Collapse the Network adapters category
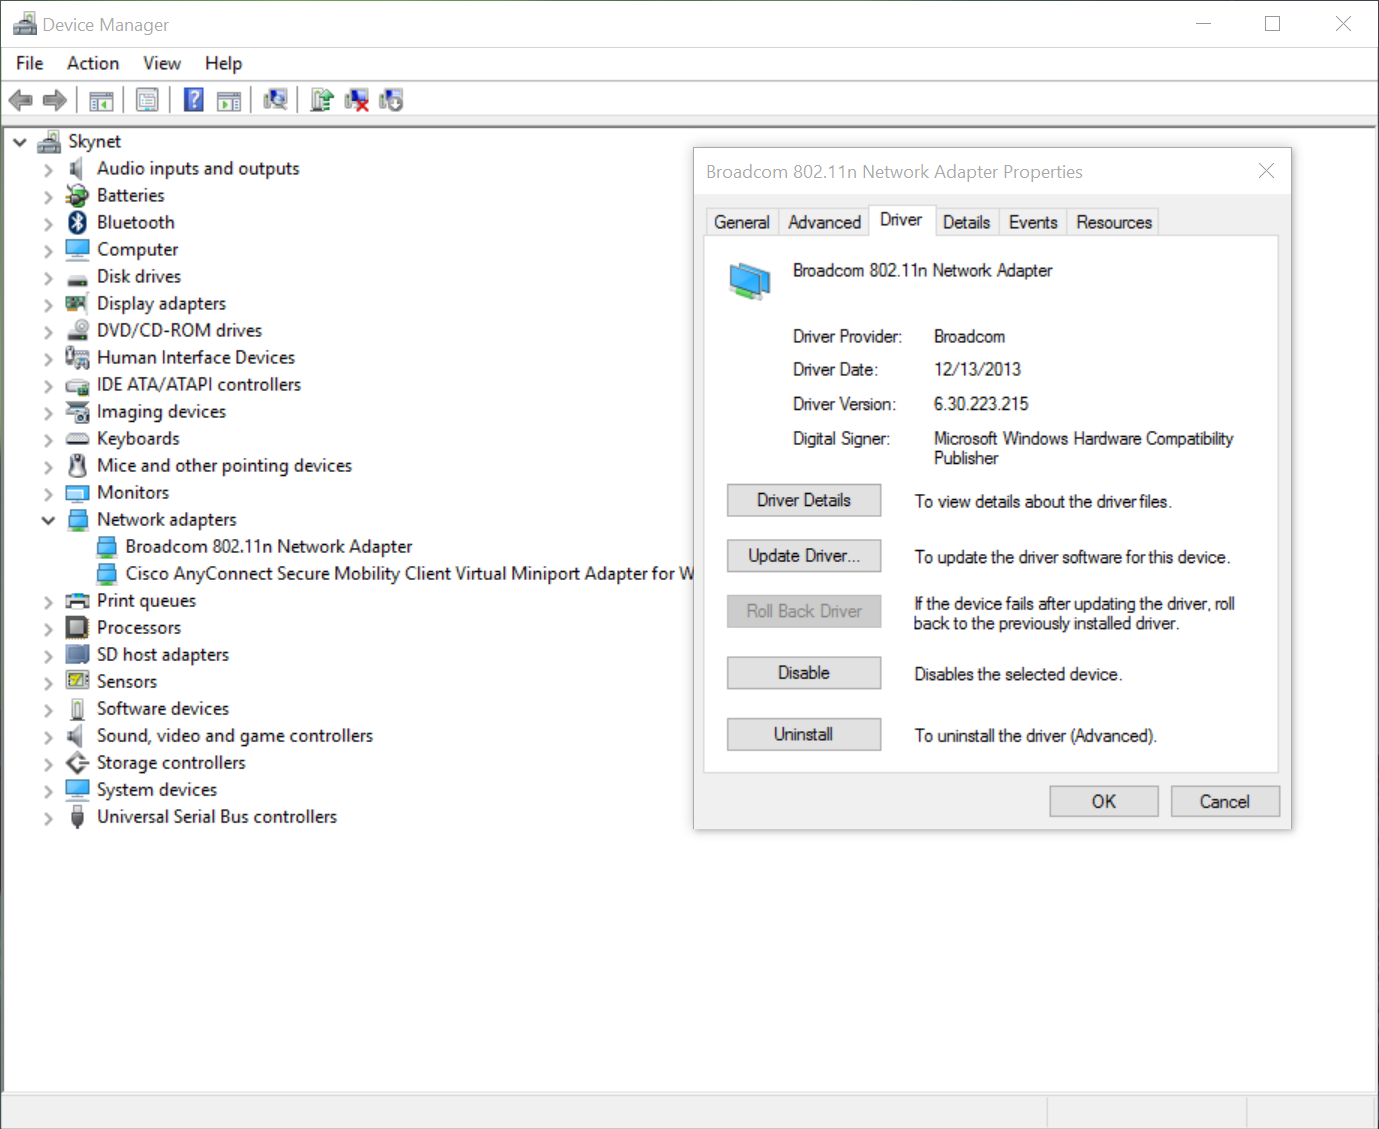 [x=48, y=520]
